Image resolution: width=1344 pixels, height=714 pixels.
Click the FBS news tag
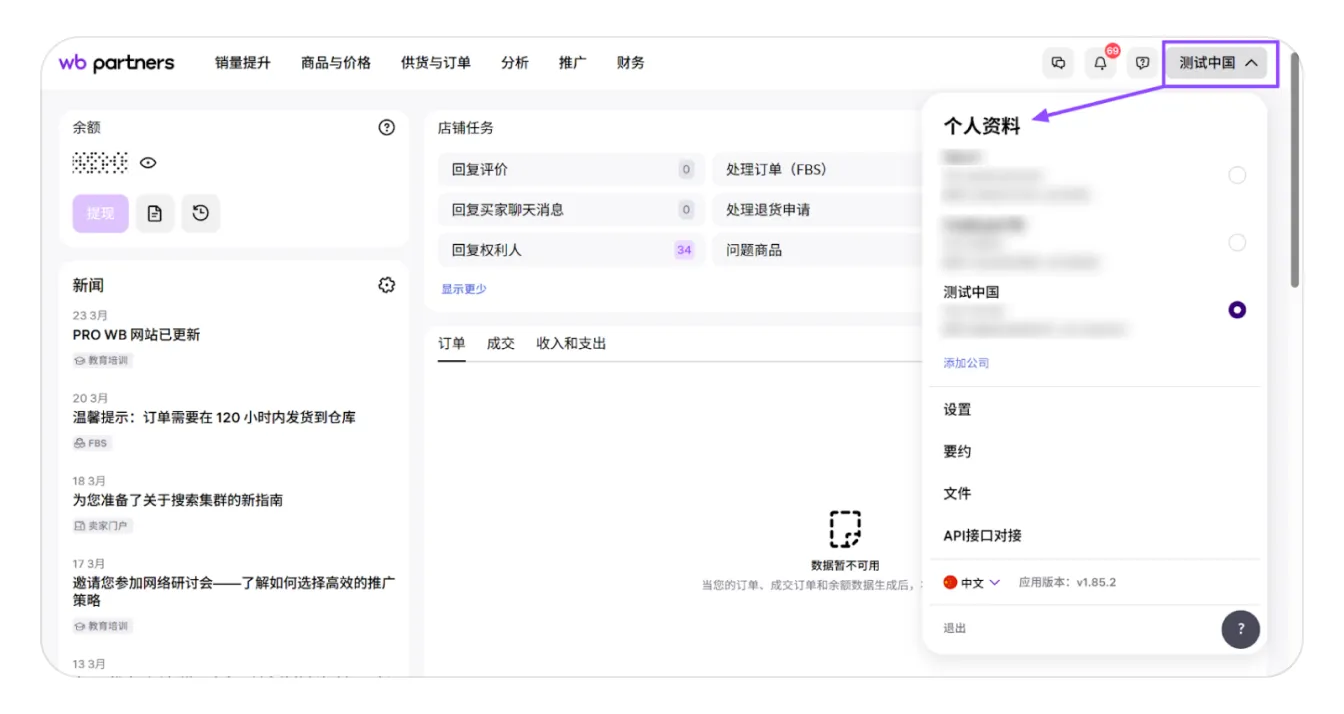click(x=91, y=443)
